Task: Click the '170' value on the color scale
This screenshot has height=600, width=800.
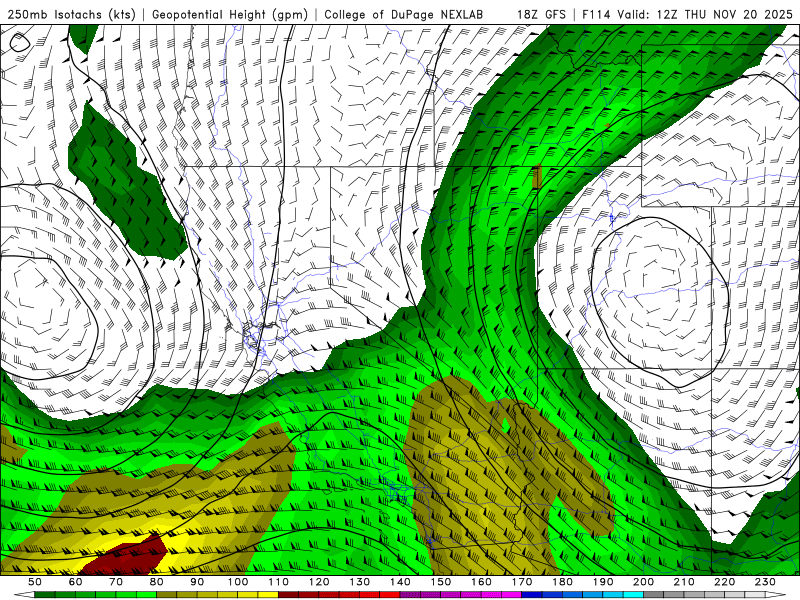Action: (521, 582)
